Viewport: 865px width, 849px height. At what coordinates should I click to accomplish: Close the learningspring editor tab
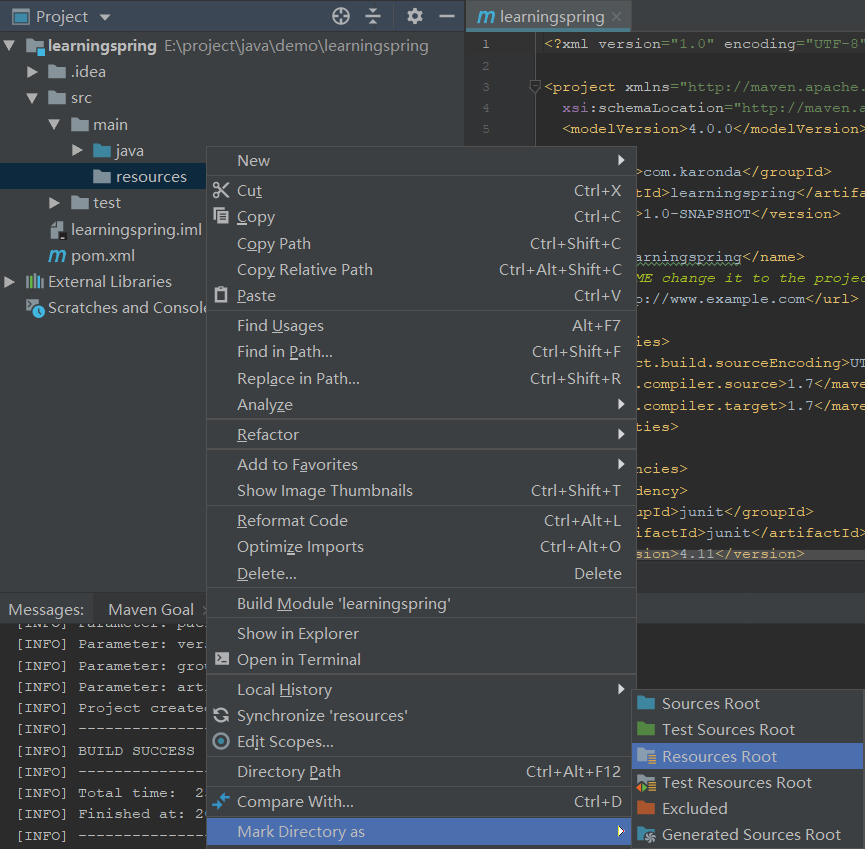coord(617,17)
